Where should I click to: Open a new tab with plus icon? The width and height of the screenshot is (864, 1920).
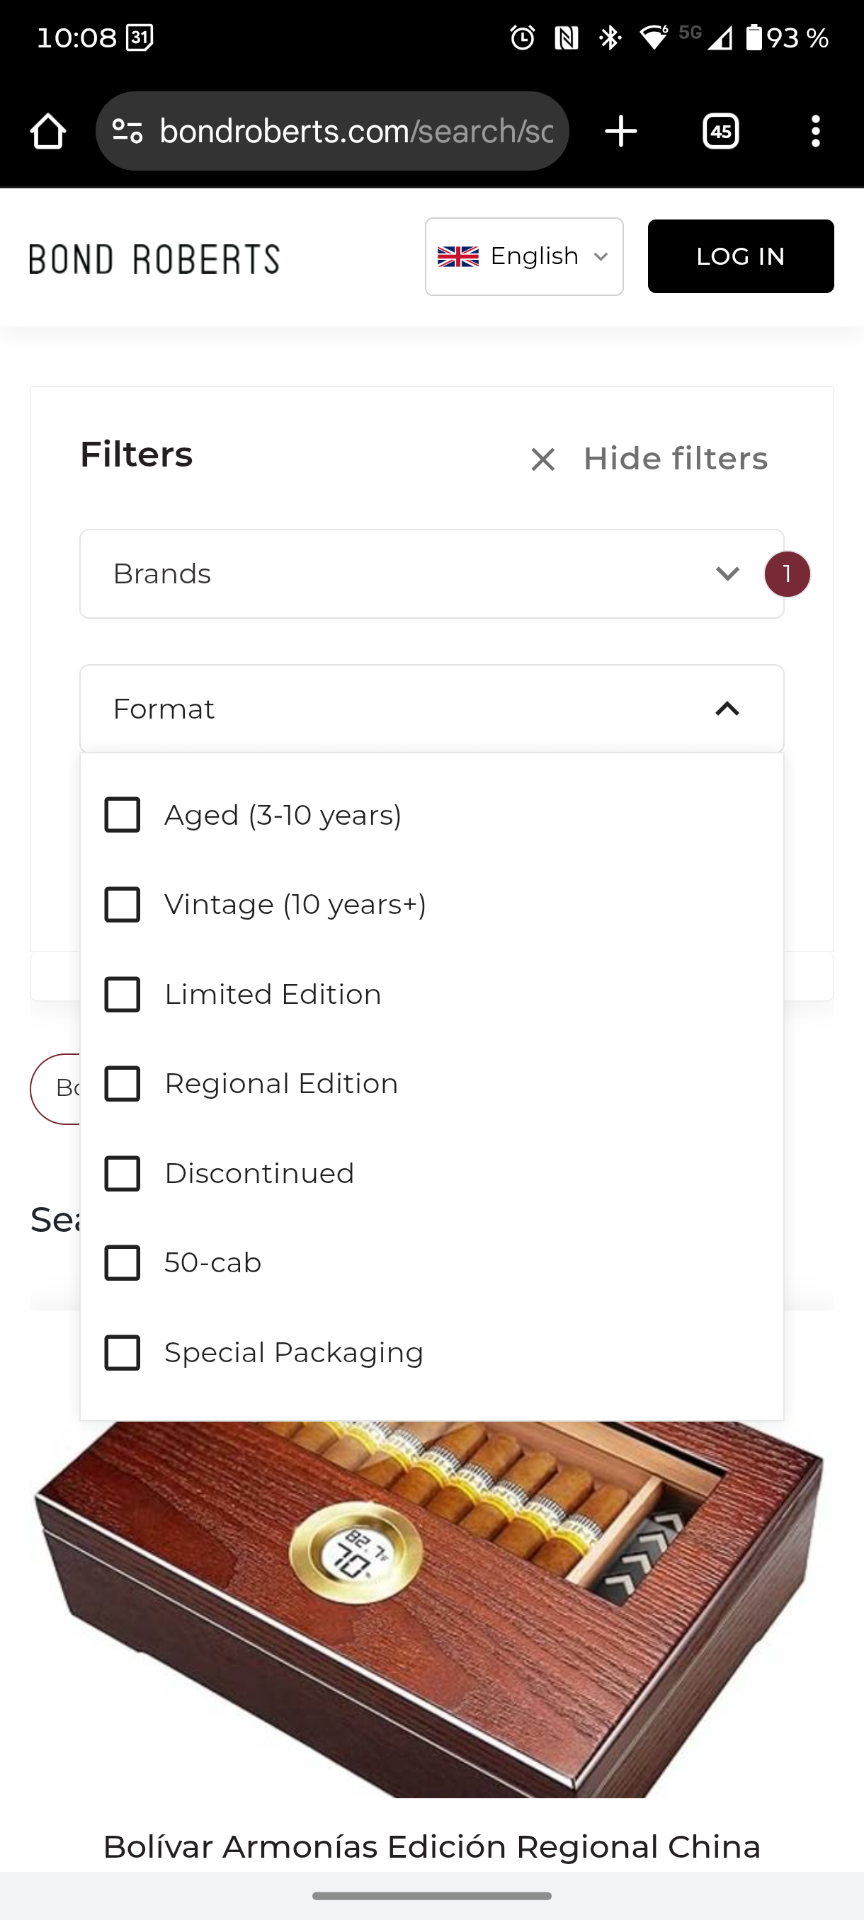click(x=621, y=131)
